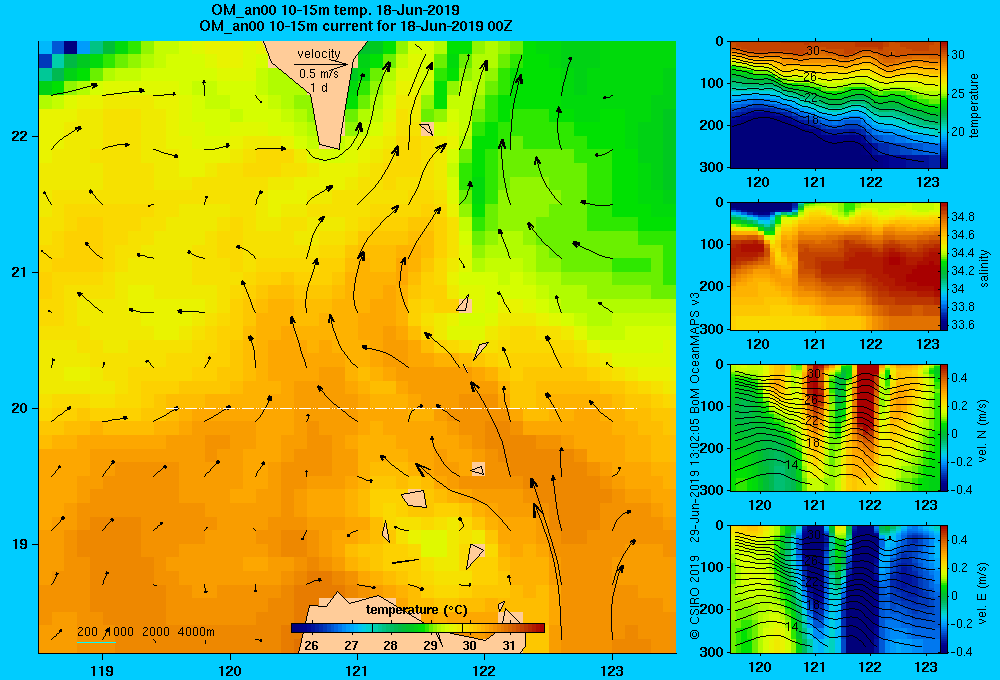Click the vertical 'salinity' axis label
This screenshot has height=680, width=1000.
(984, 268)
